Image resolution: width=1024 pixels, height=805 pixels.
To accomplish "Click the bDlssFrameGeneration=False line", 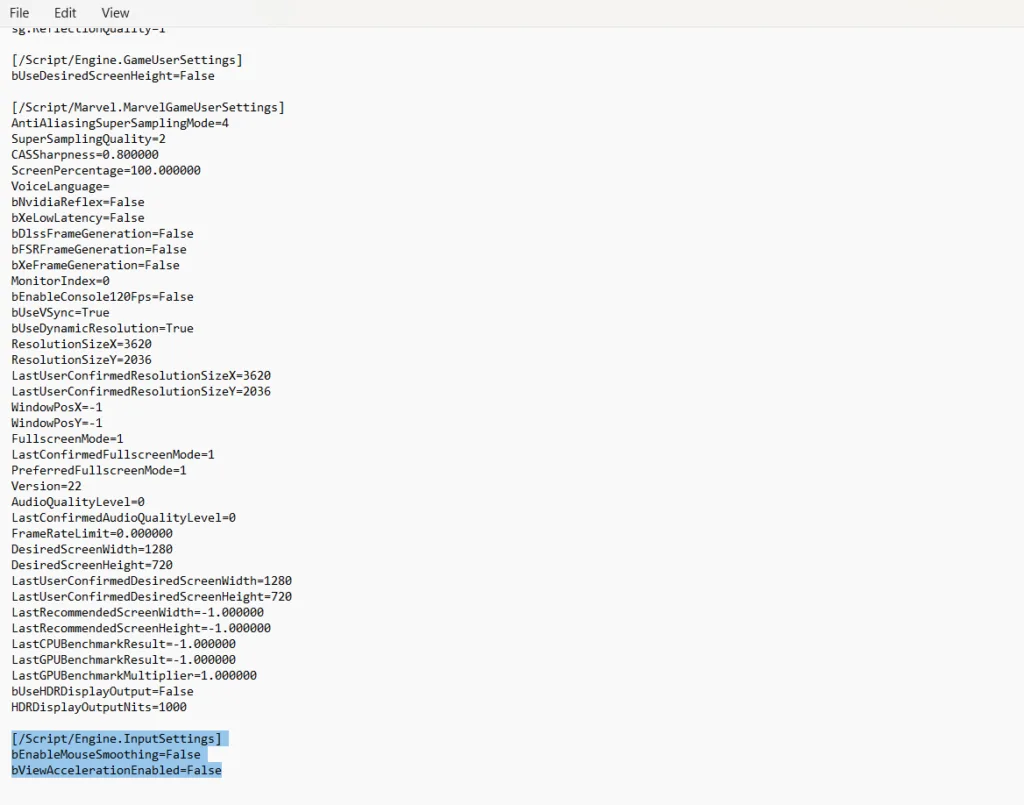I will (x=103, y=234).
